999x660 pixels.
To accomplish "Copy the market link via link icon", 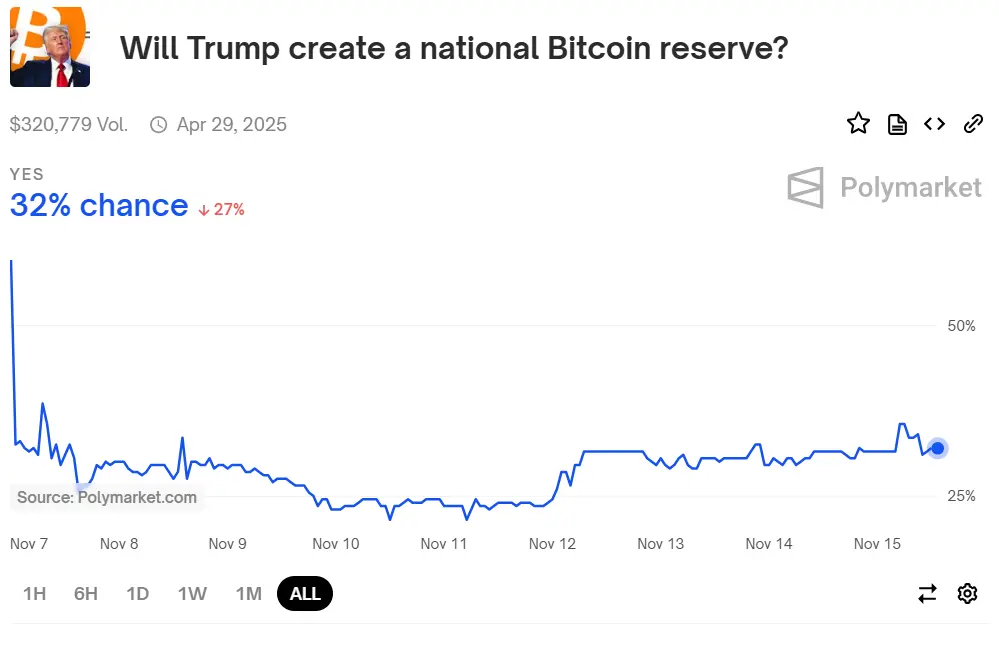I will [x=973, y=123].
